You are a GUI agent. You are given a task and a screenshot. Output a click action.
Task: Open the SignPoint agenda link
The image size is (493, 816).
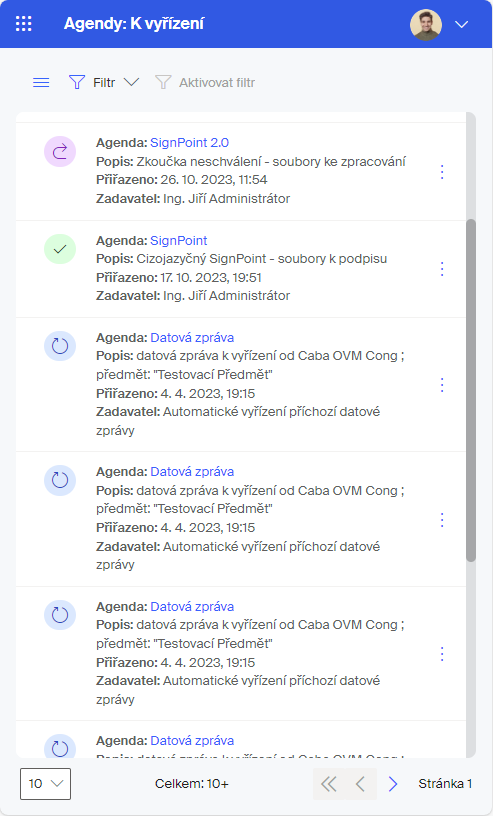(x=179, y=240)
